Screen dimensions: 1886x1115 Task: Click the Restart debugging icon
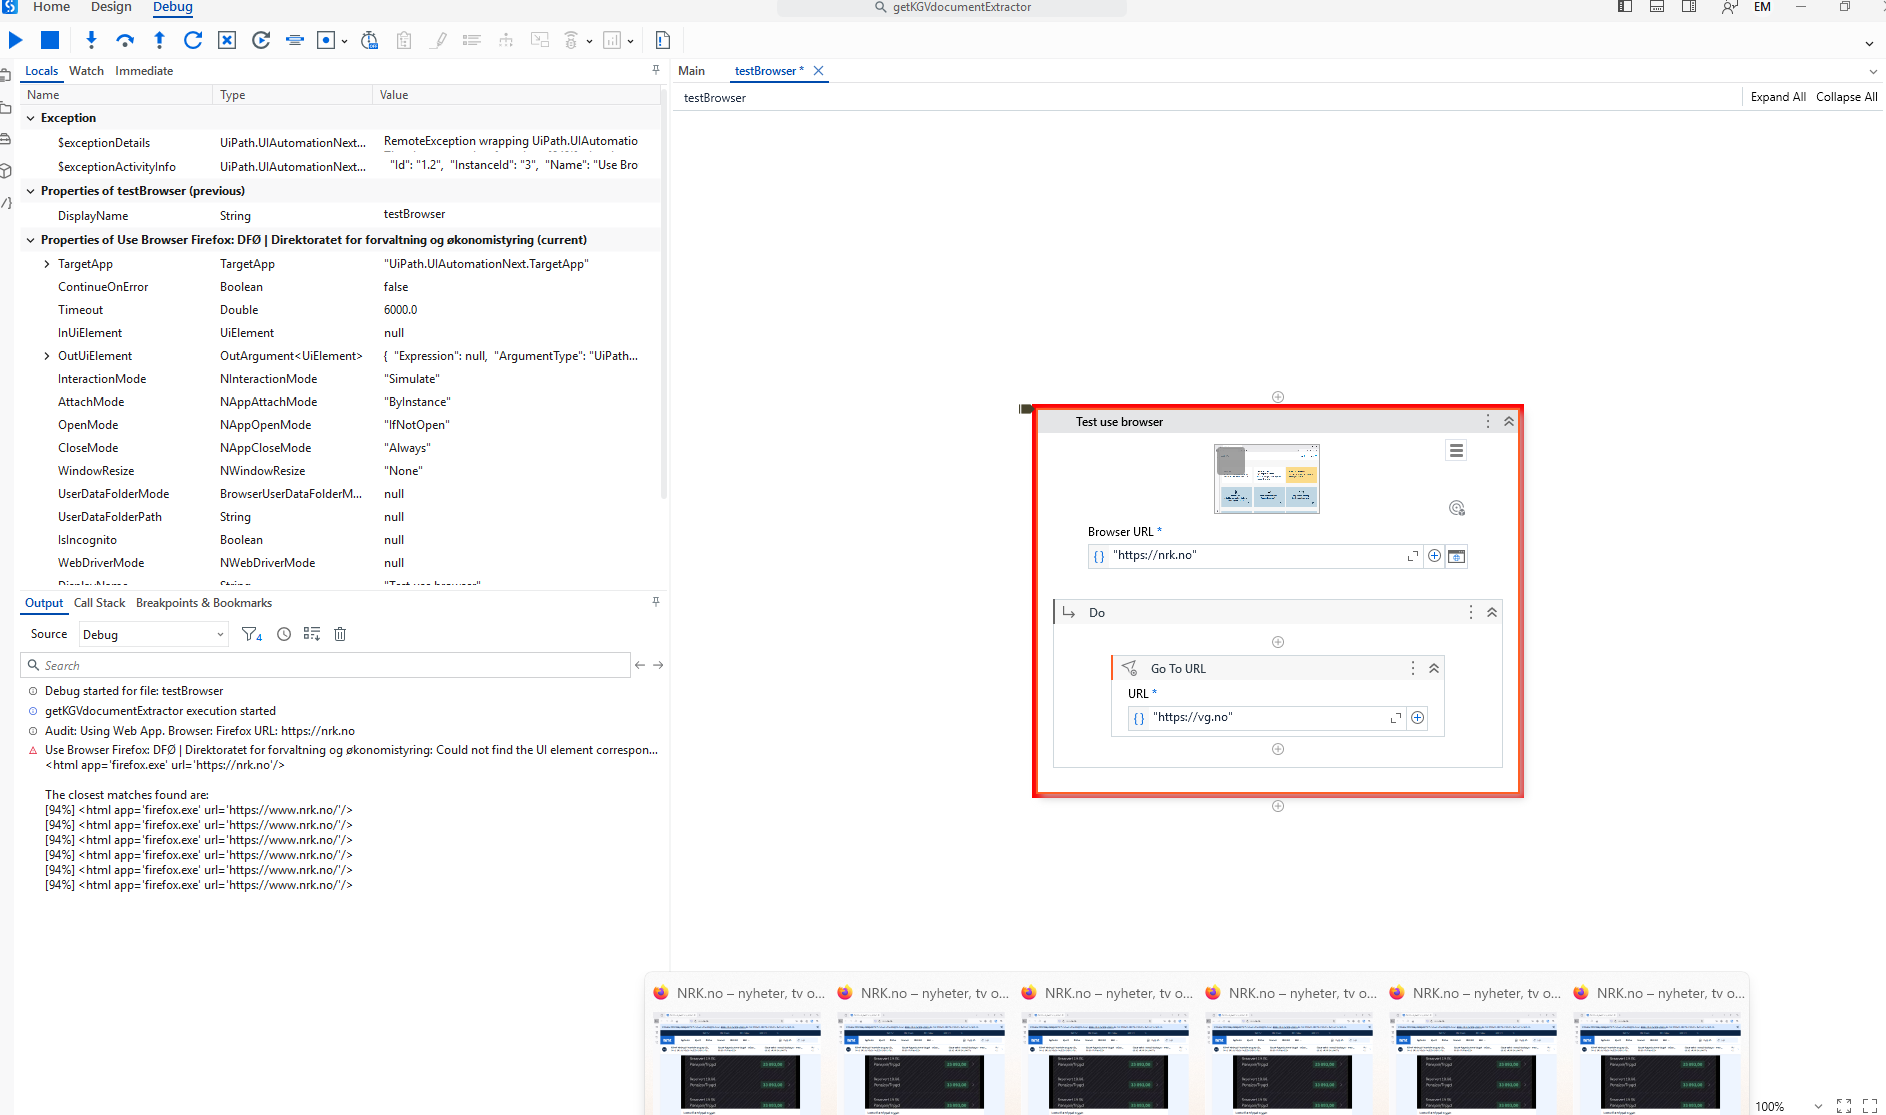[261, 40]
